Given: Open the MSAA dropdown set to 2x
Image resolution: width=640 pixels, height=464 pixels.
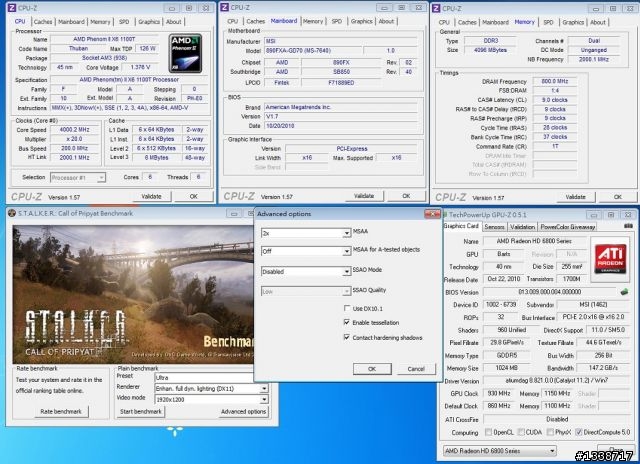Looking at the screenshot, I should click(x=306, y=233).
